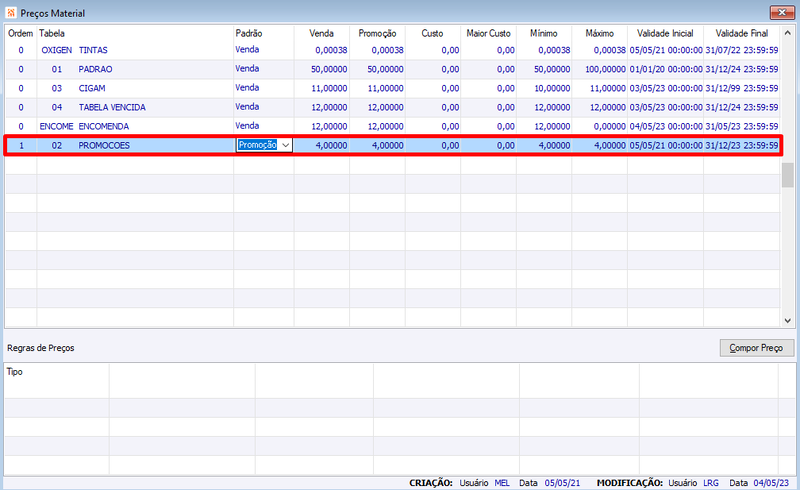Open the Padrão dropdown in PROMOCOES row
The image size is (800, 490).
pos(286,145)
